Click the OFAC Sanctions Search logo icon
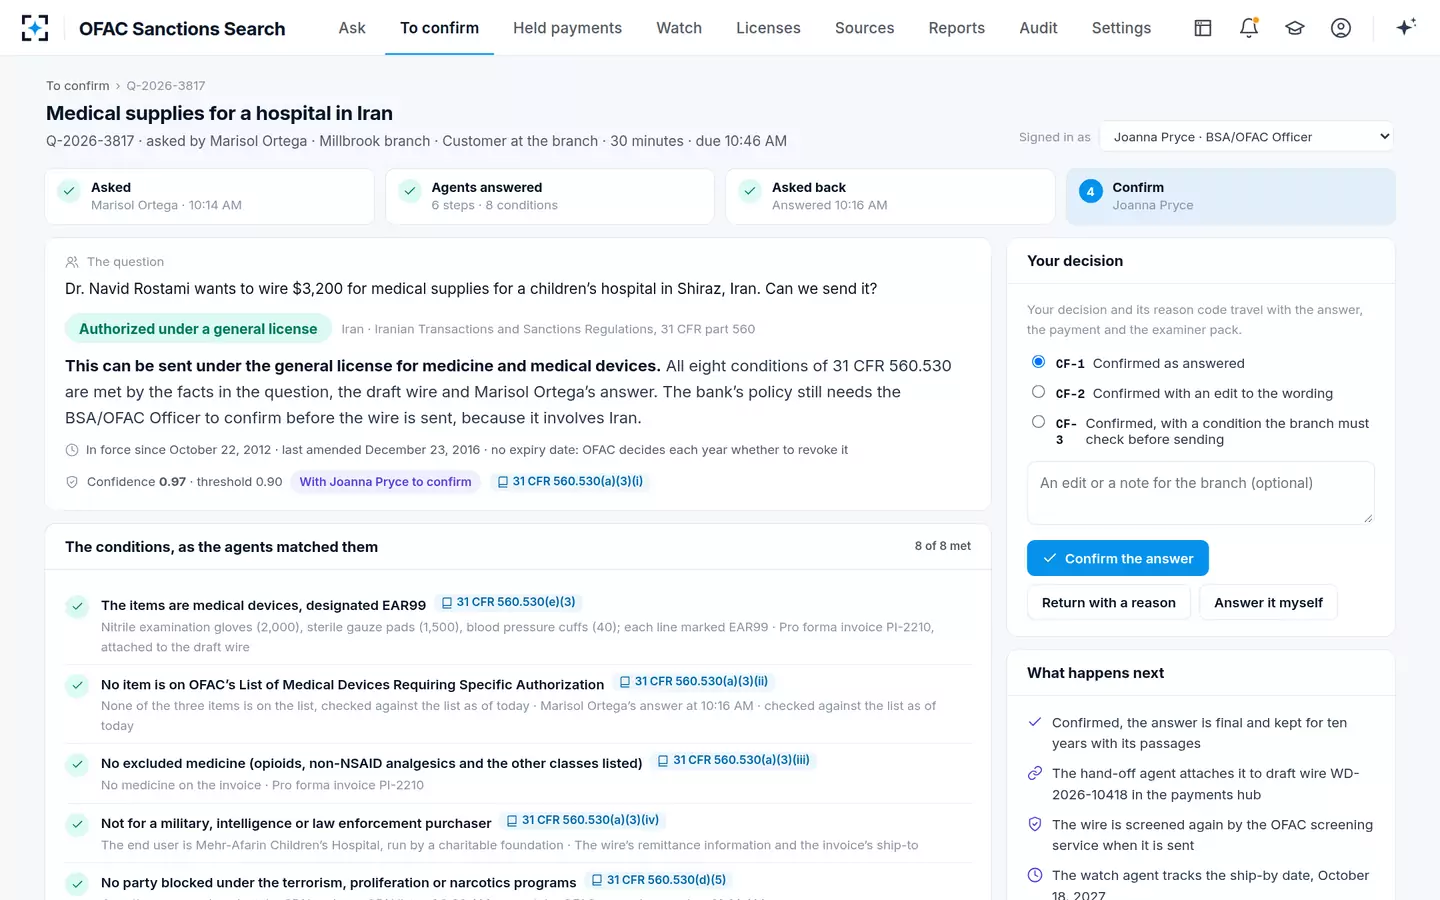 coord(35,28)
